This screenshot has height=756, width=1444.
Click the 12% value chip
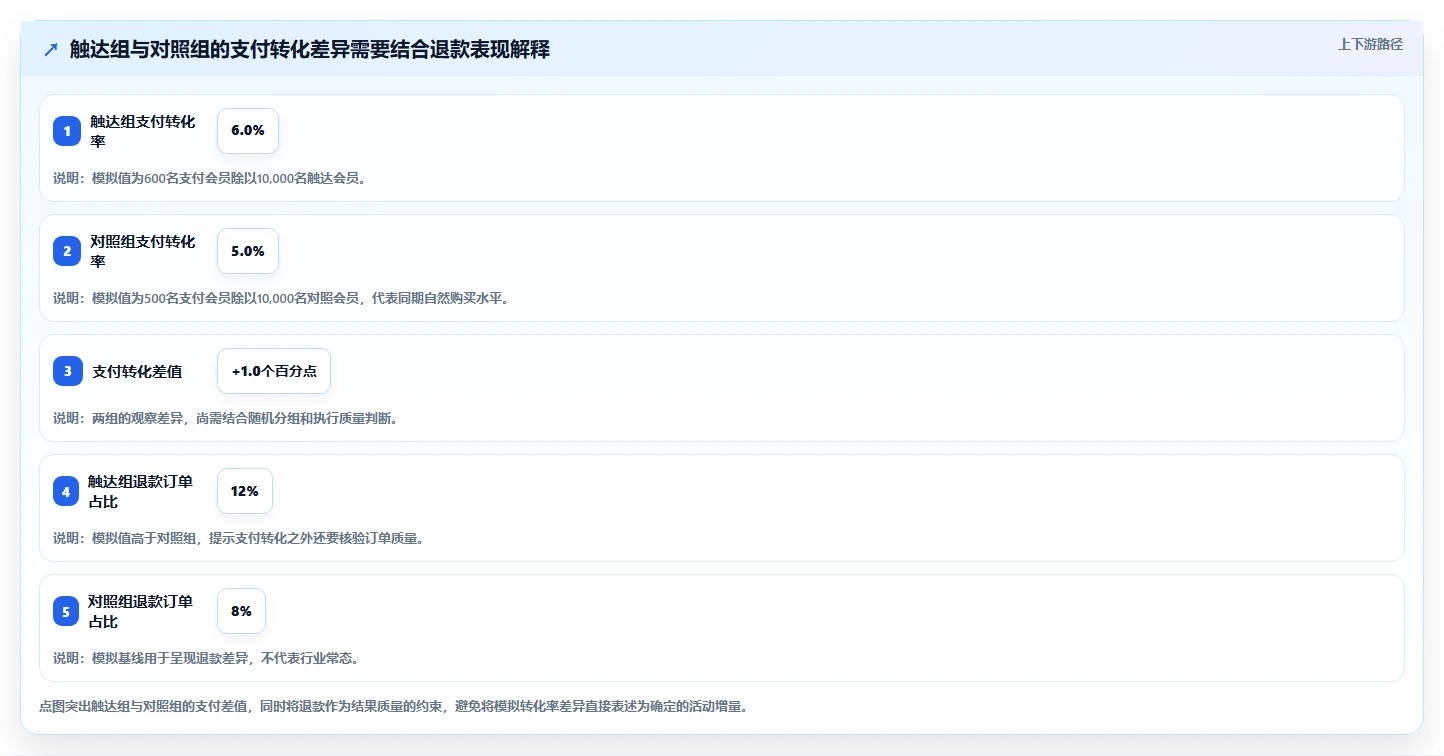tap(245, 491)
